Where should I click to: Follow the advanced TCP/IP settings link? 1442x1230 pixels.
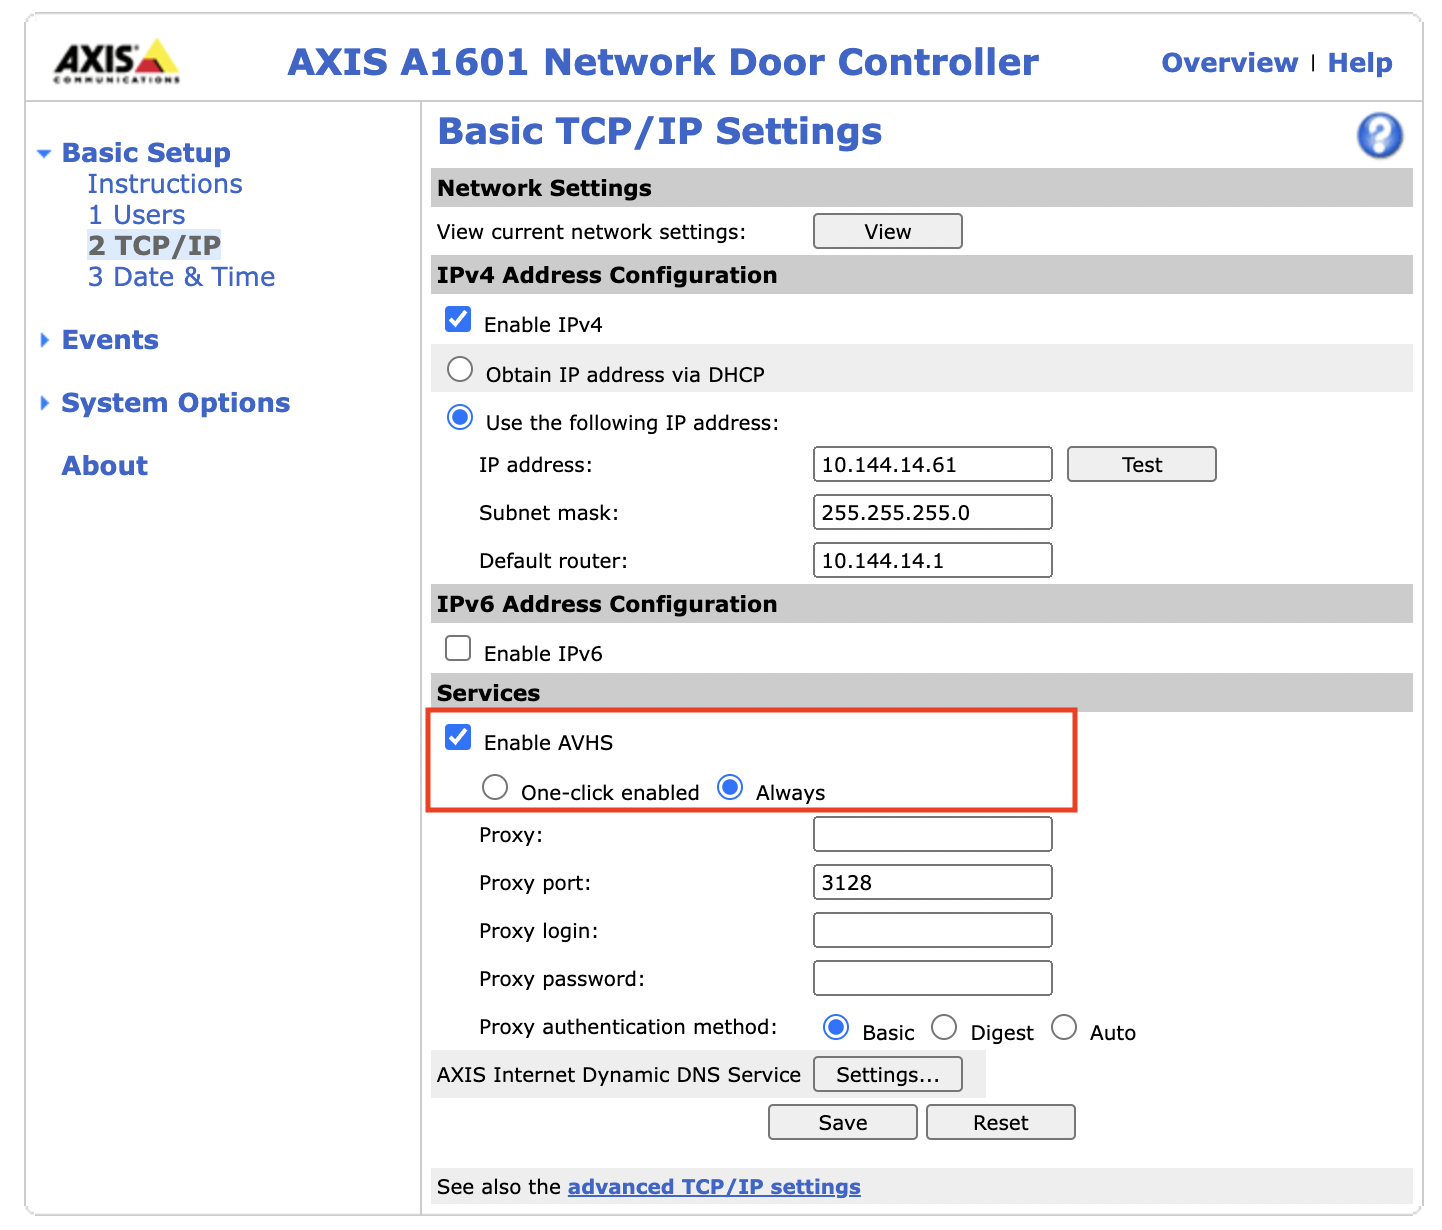(x=714, y=1187)
